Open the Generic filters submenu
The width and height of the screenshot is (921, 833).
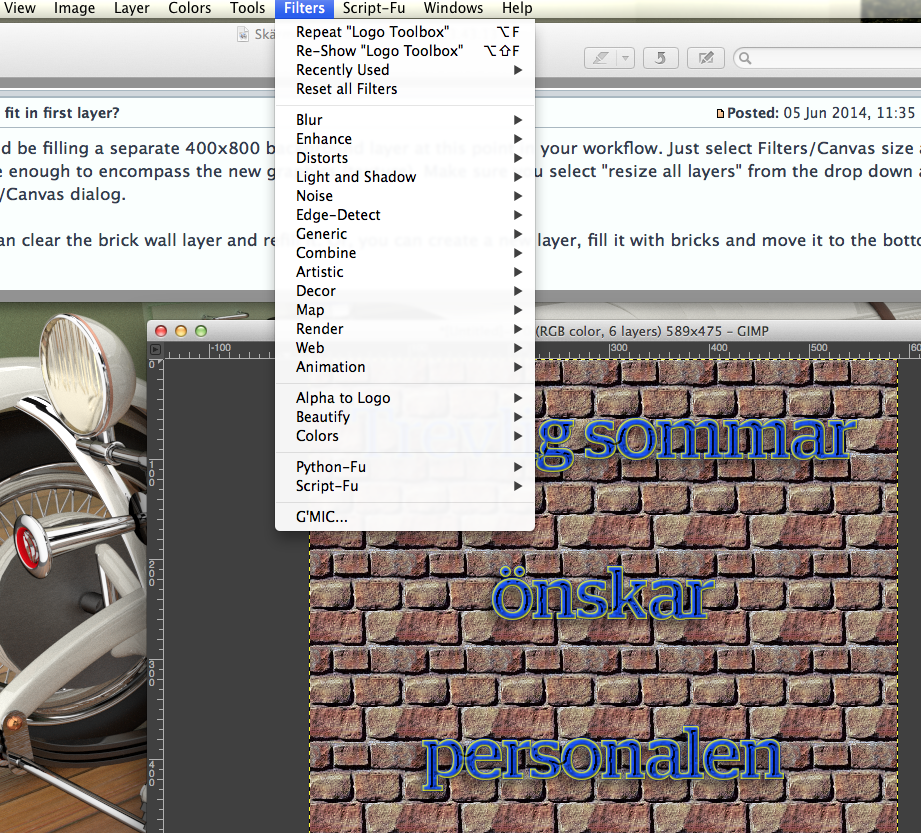[x=405, y=234]
